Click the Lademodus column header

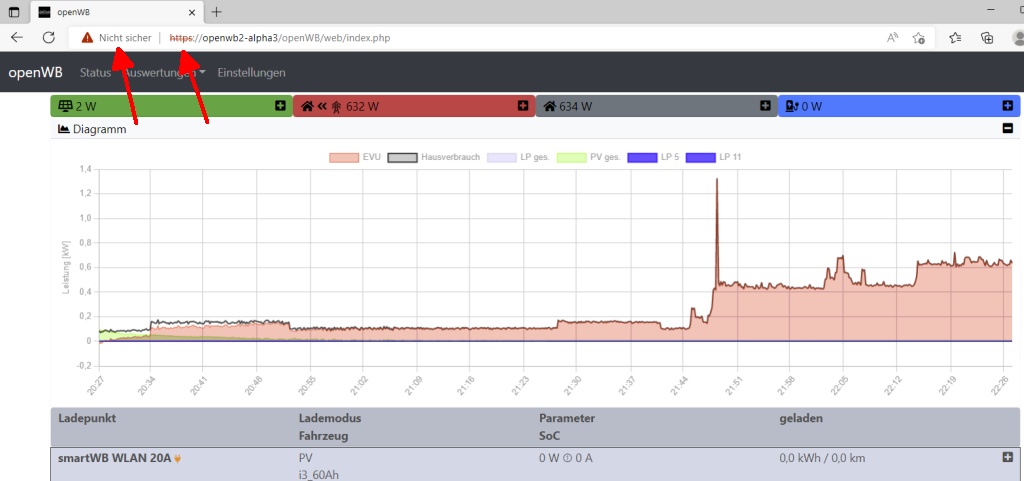click(x=330, y=418)
